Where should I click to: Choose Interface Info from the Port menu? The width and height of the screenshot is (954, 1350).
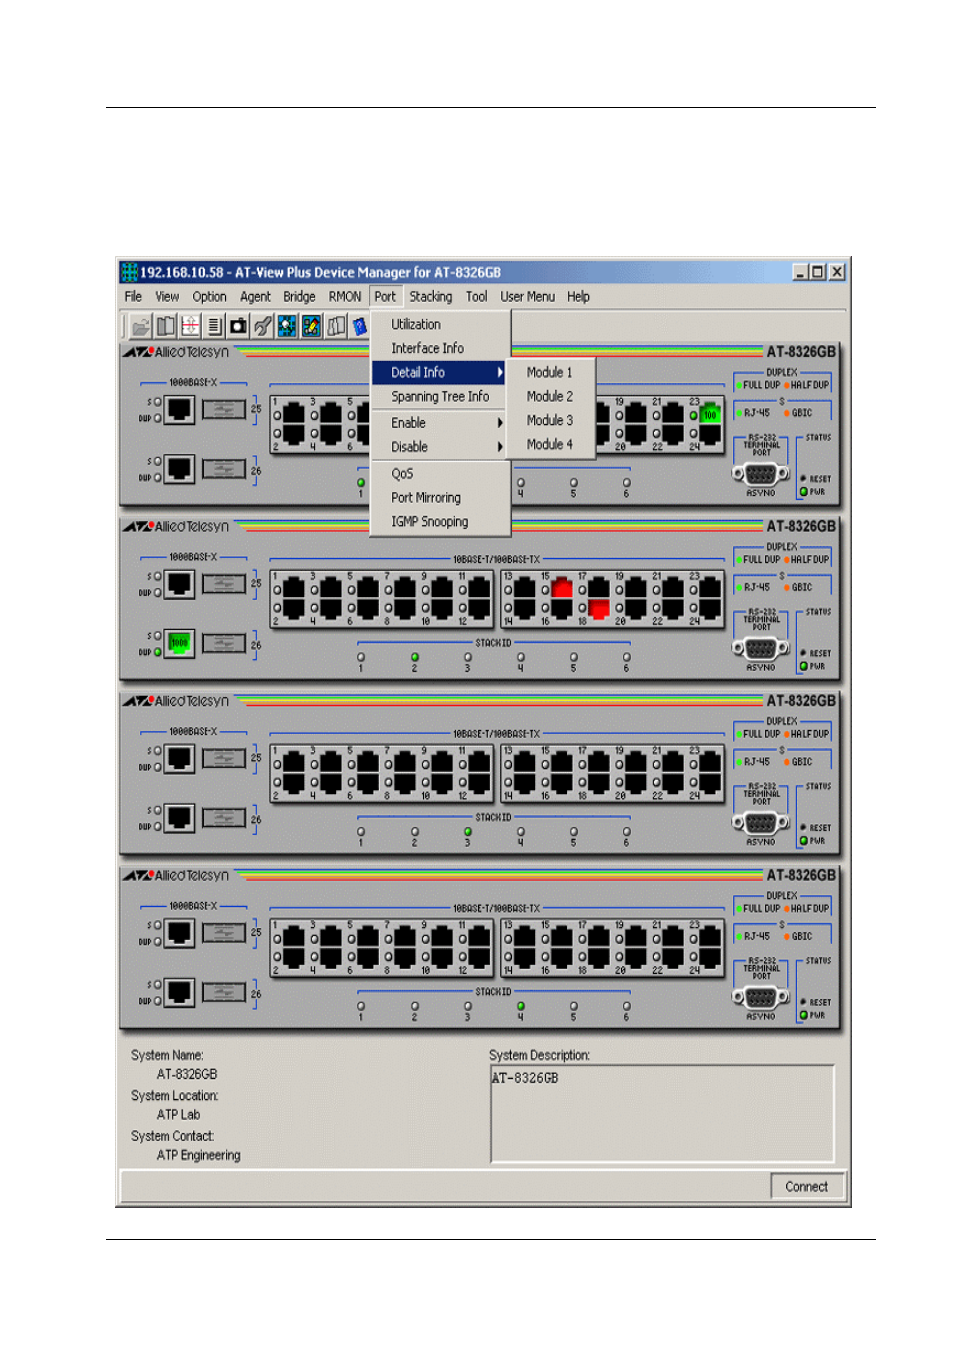pyautogui.click(x=440, y=348)
